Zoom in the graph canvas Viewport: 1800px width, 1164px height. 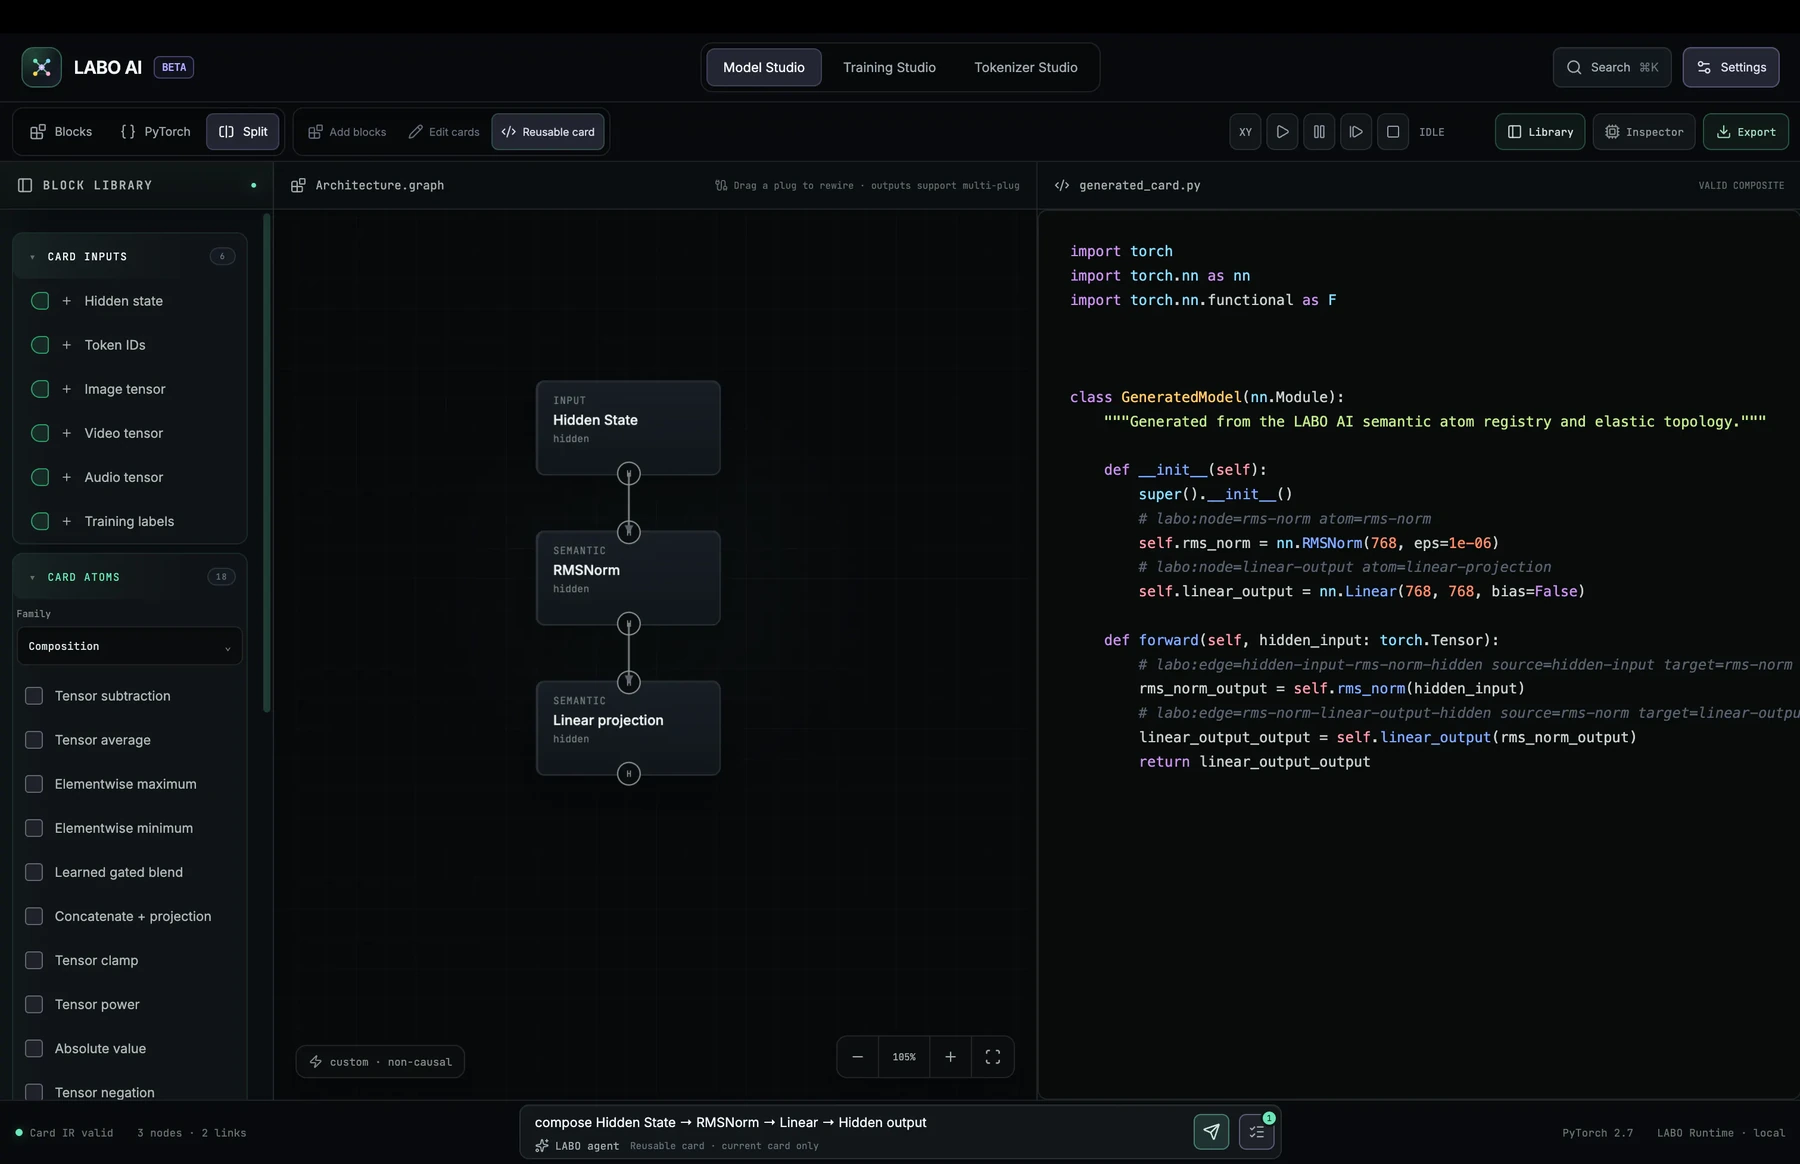(x=950, y=1057)
